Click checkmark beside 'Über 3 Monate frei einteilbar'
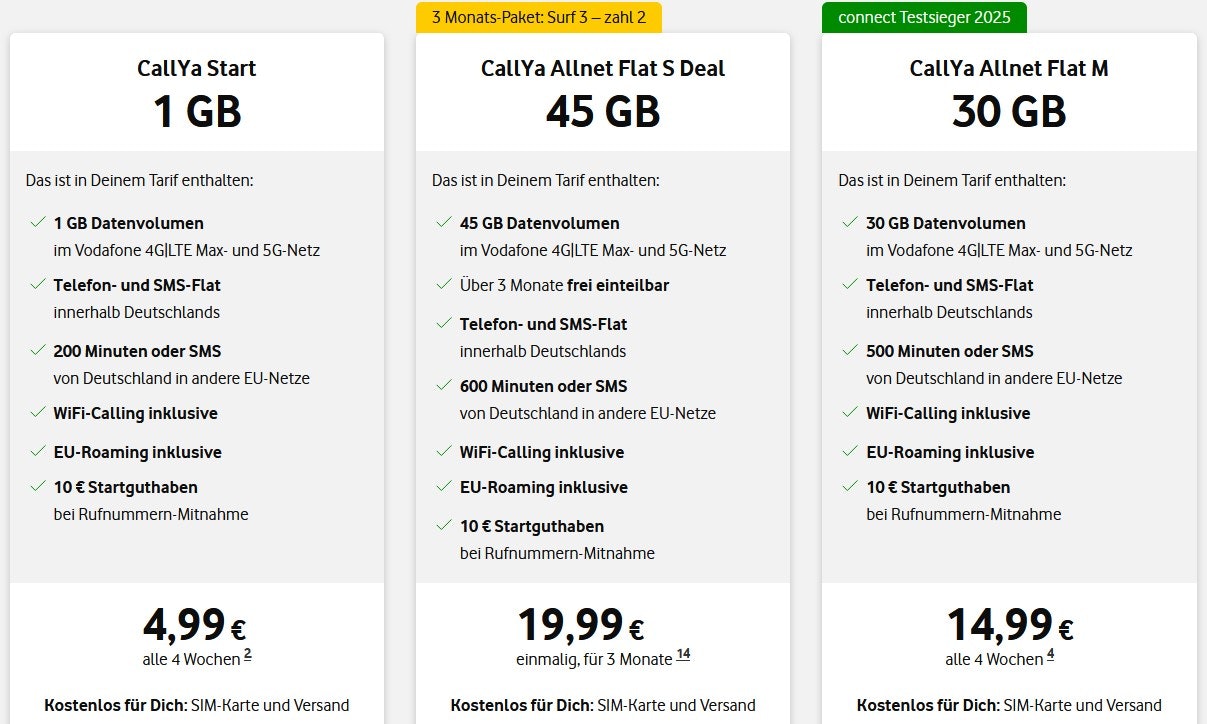Screen dimensions: 1207x724 pos(443,284)
